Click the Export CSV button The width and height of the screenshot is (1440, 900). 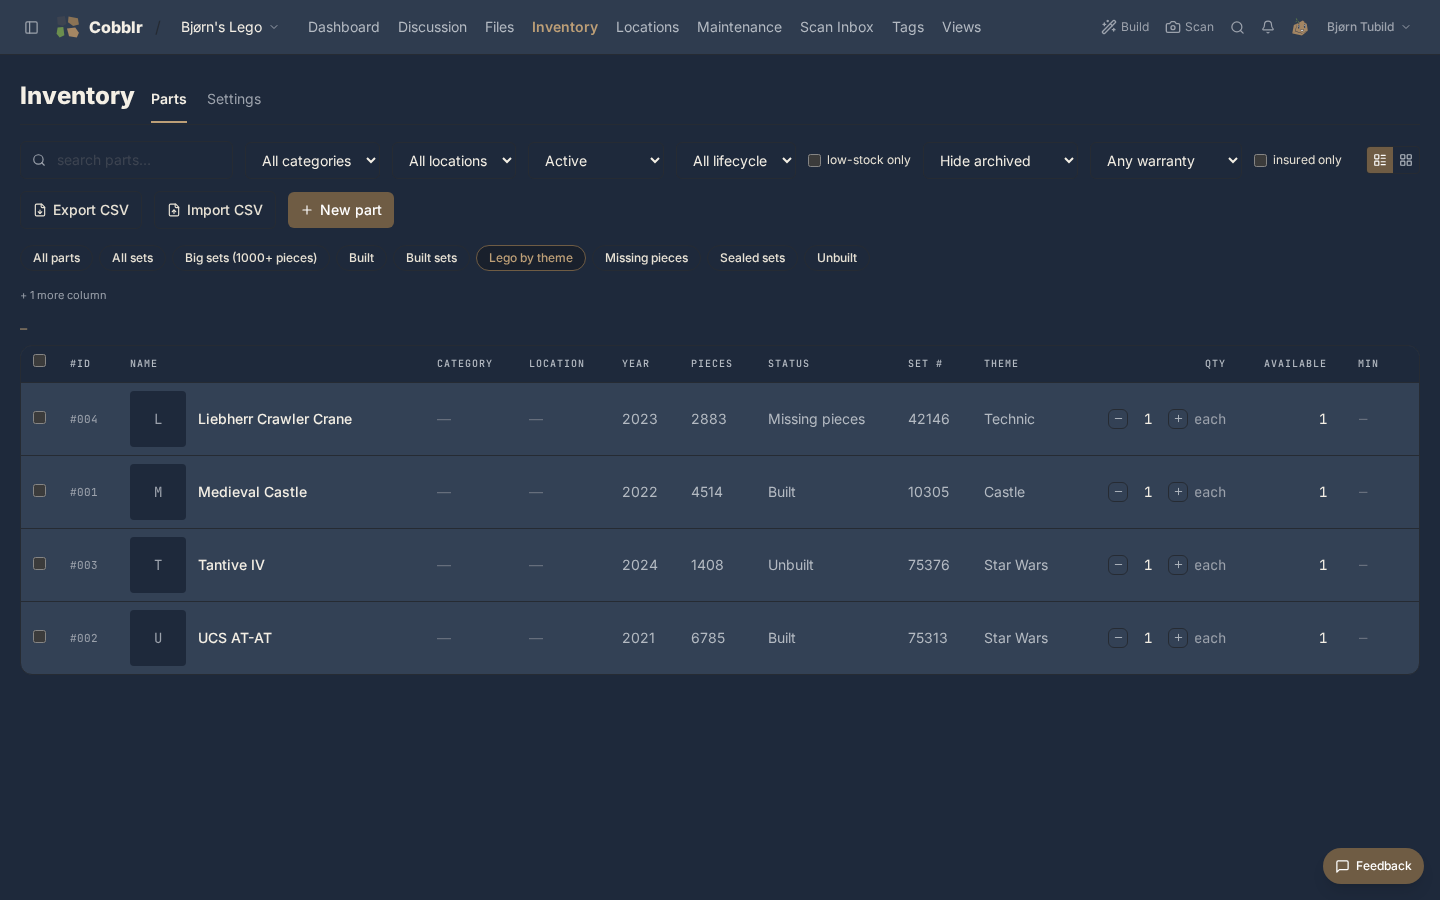(x=81, y=210)
